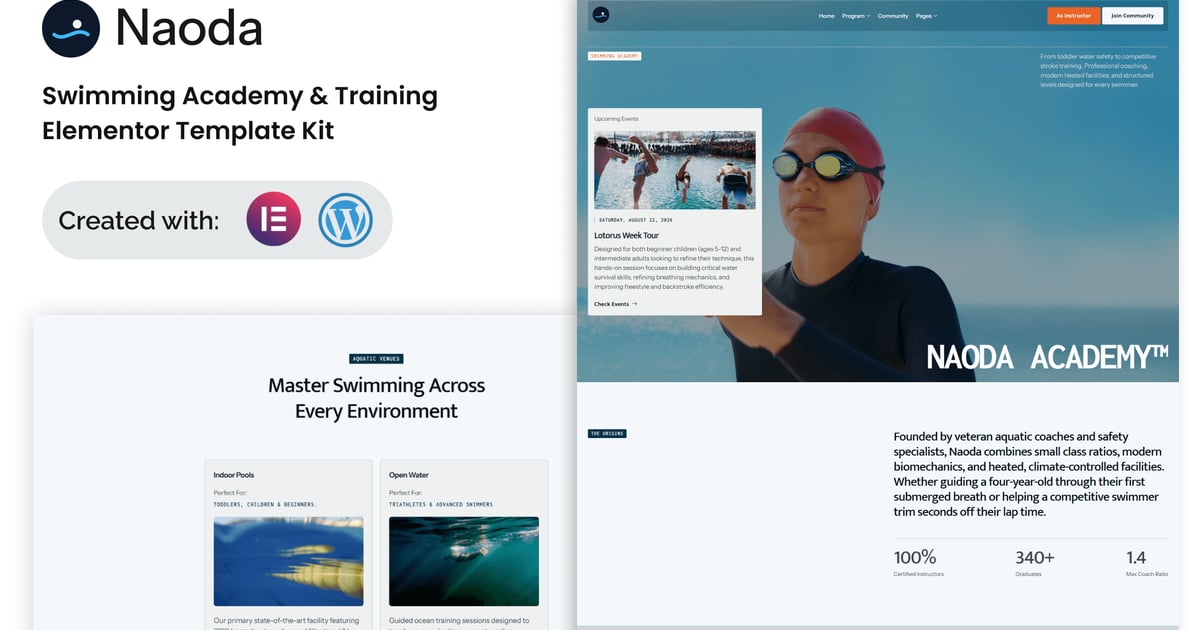Viewport: 1200px width, 630px height.
Task: Click the Master Swimming Across Every Environment heading
Action: pos(376,398)
